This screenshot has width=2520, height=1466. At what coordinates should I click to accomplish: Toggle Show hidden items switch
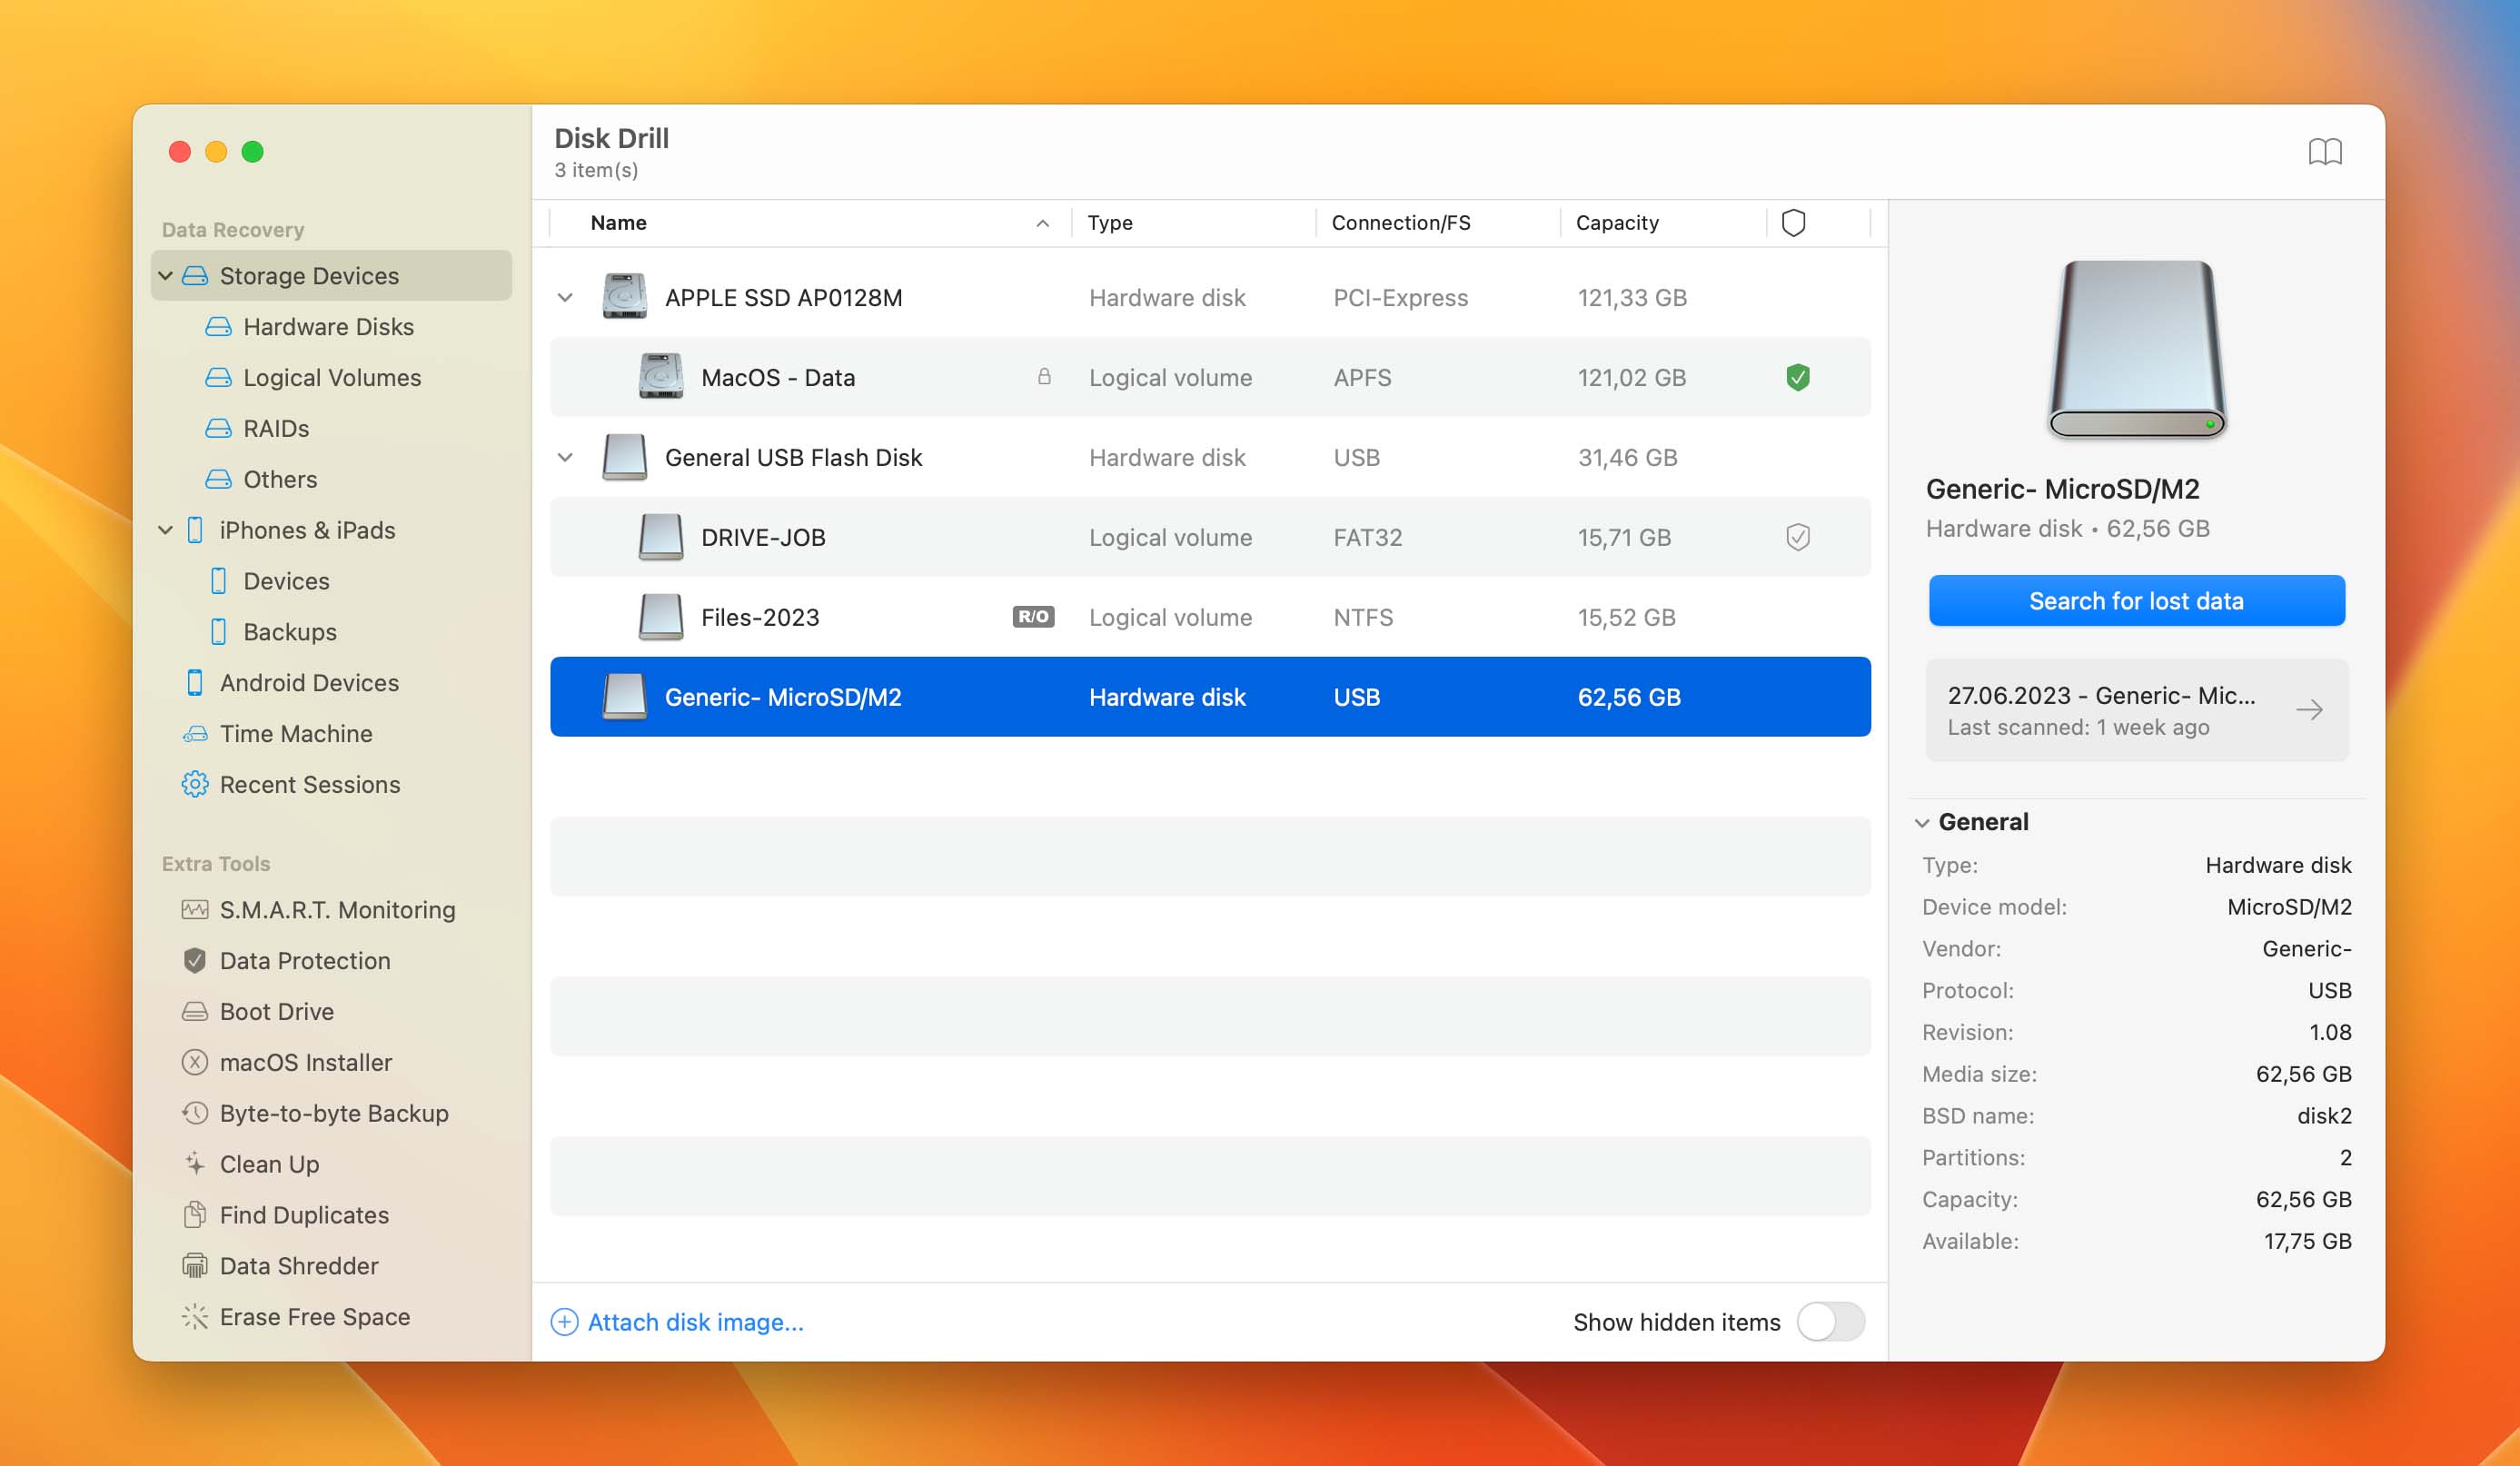[1830, 1322]
